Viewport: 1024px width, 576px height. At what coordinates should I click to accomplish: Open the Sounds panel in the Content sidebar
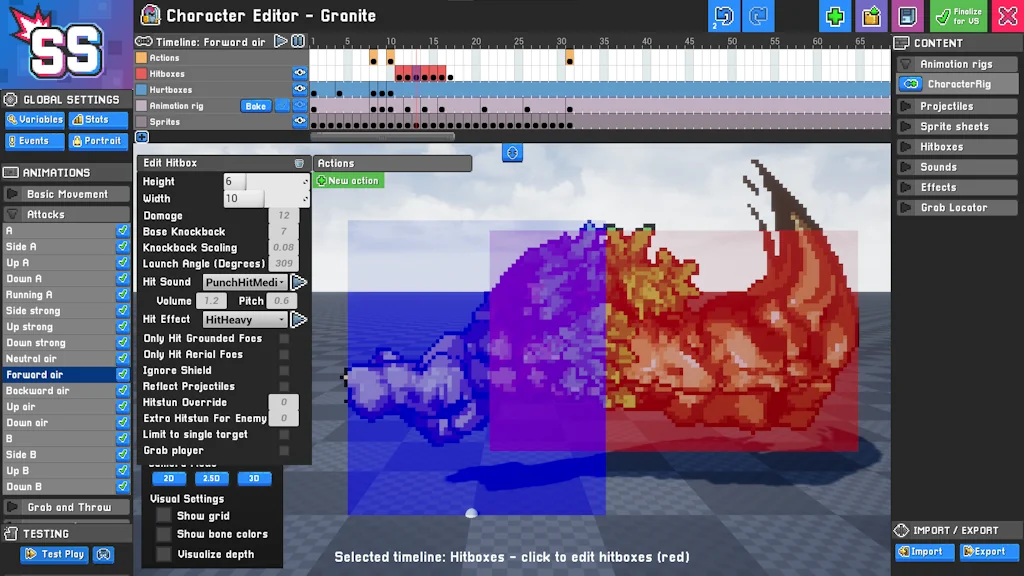[954, 166]
